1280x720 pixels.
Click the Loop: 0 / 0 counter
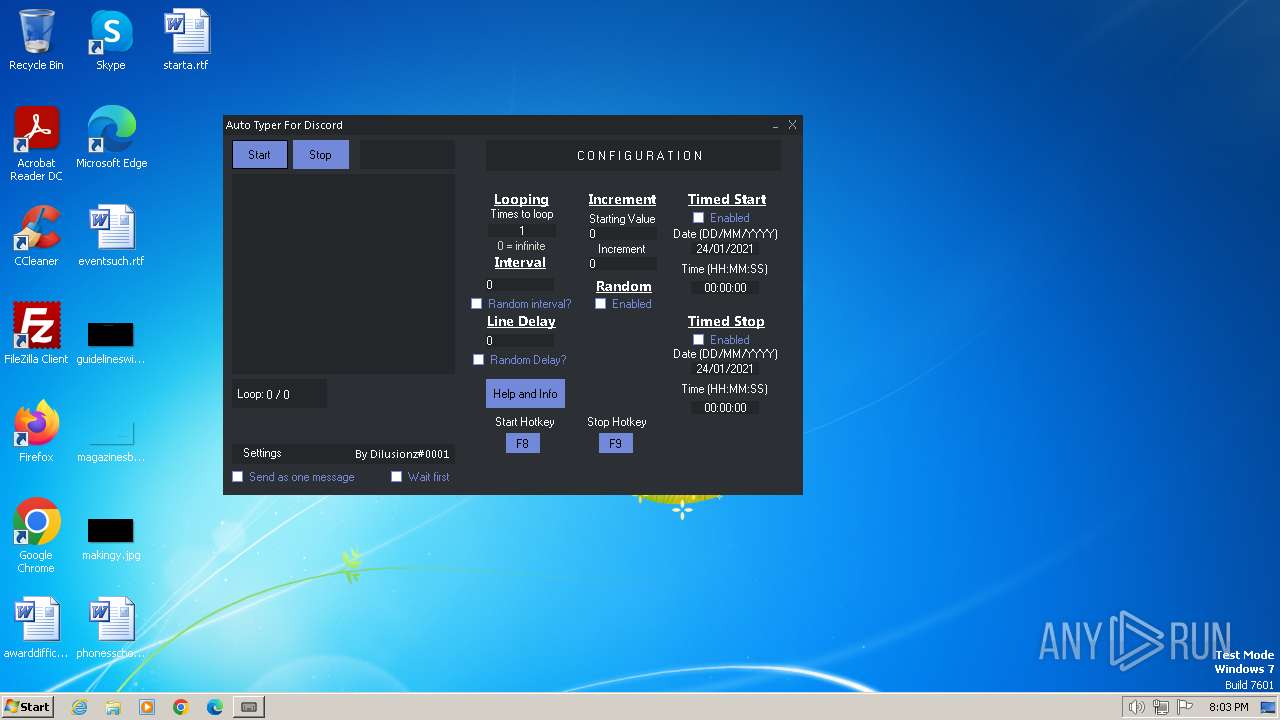point(279,394)
